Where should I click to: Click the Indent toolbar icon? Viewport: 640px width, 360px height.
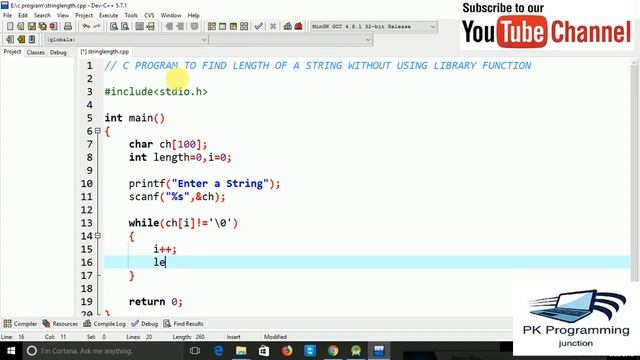tap(169, 27)
